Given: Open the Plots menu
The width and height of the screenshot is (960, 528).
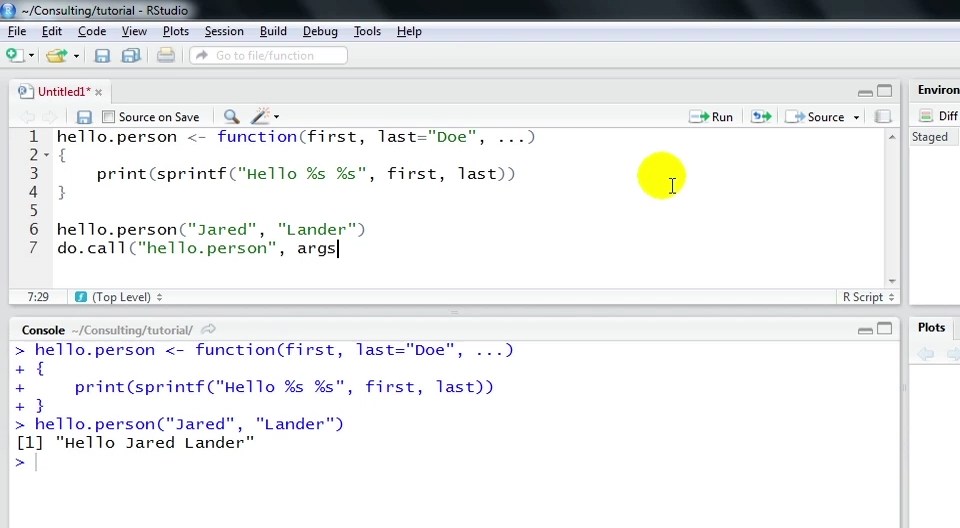Looking at the screenshot, I should click(176, 31).
